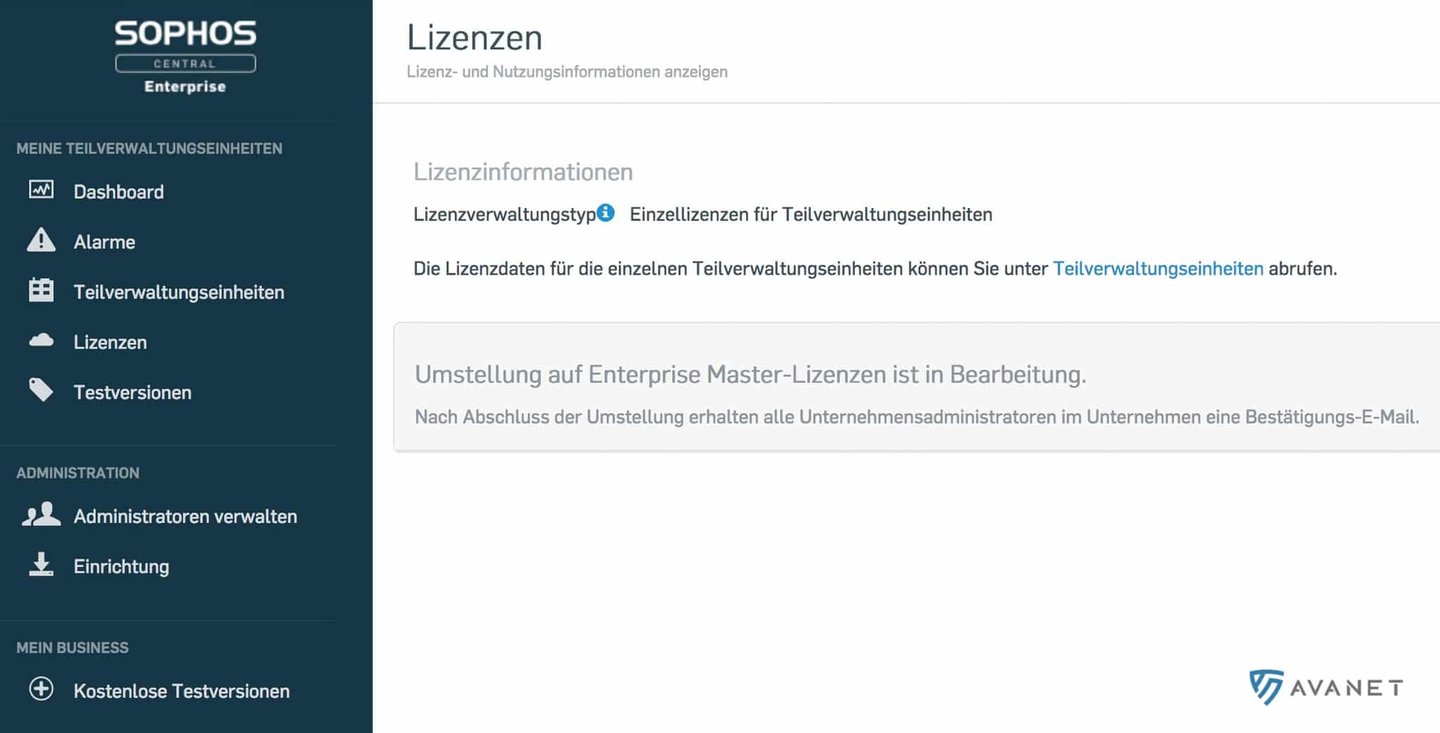Click the Alarme warning triangle icon
The width and height of the screenshot is (1440, 733).
pos(41,240)
